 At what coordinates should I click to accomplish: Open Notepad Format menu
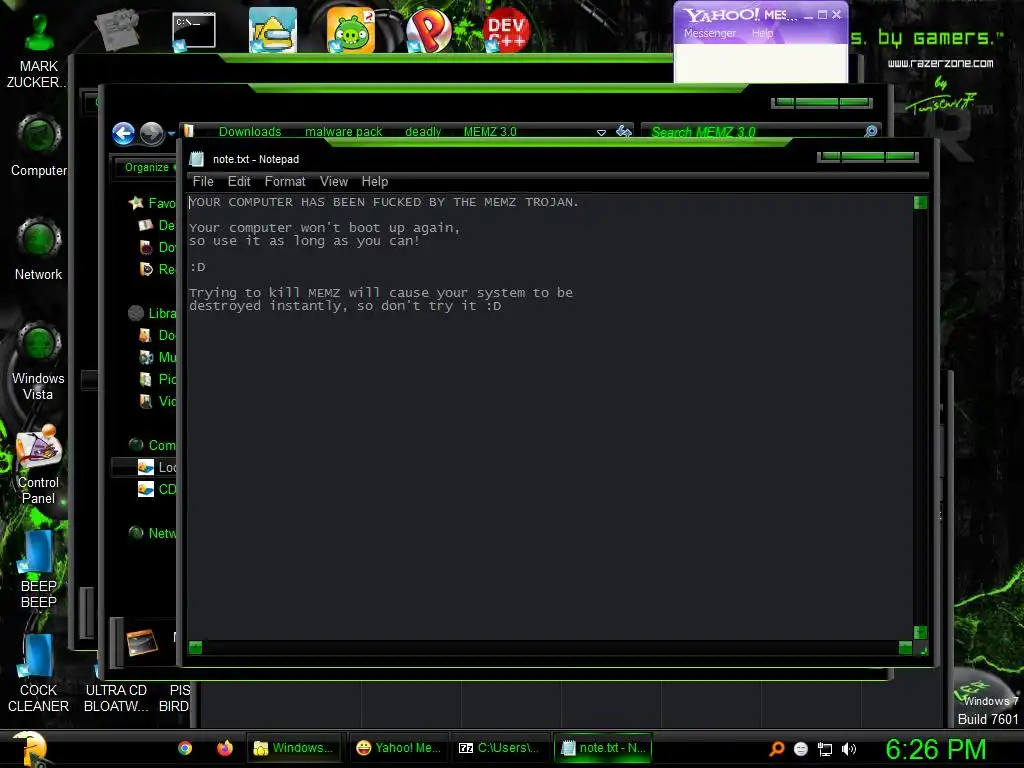[285, 182]
